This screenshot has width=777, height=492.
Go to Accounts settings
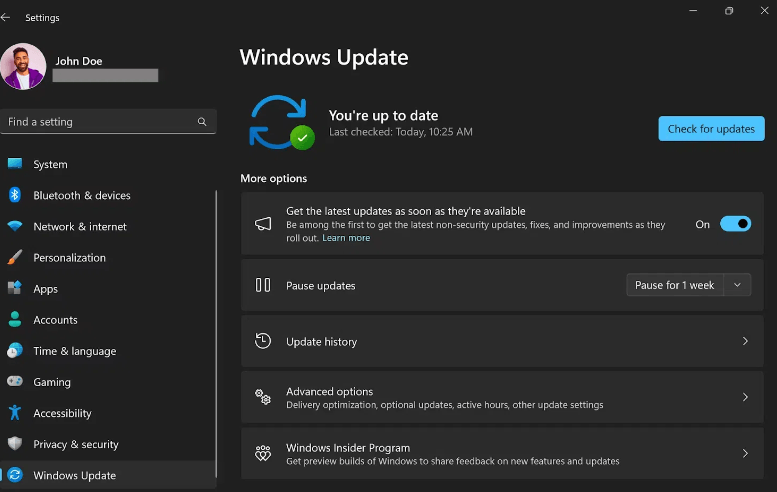(55, 320)
